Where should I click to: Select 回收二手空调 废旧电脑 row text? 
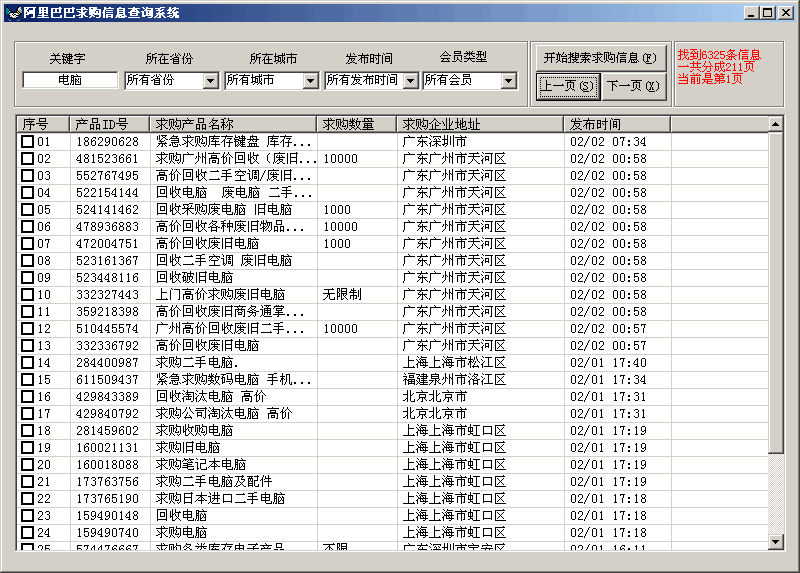[223, 261]
